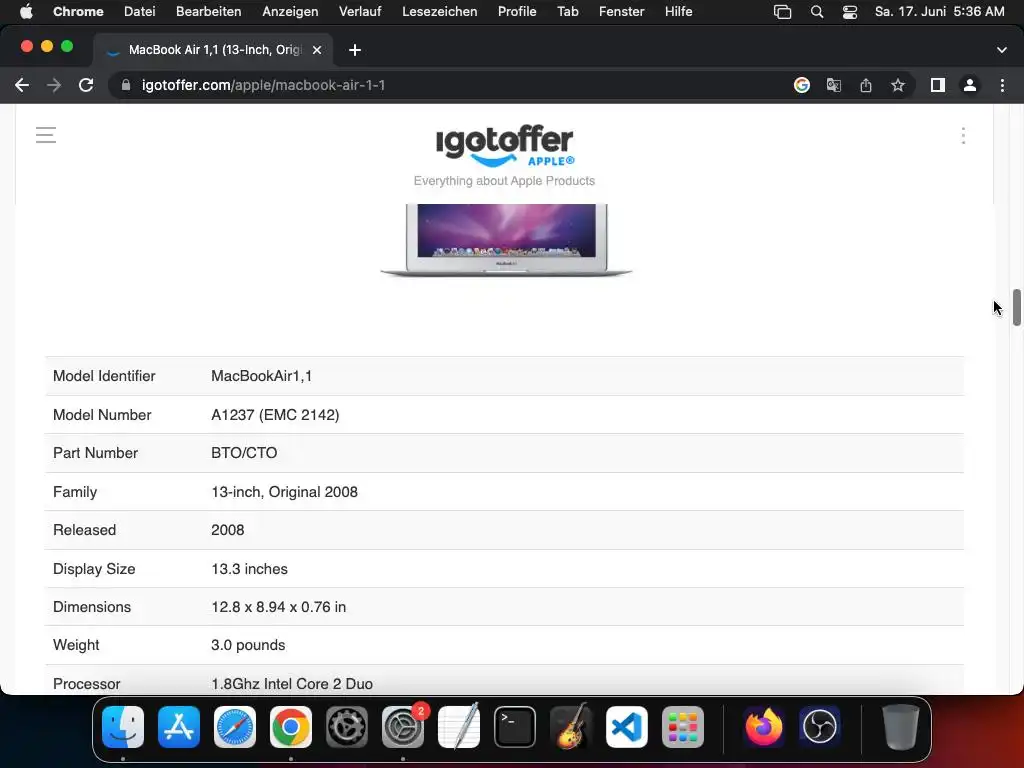Open Chrome profile avatar
Screen dimensions: 1024x768
(x=970, y=85)
